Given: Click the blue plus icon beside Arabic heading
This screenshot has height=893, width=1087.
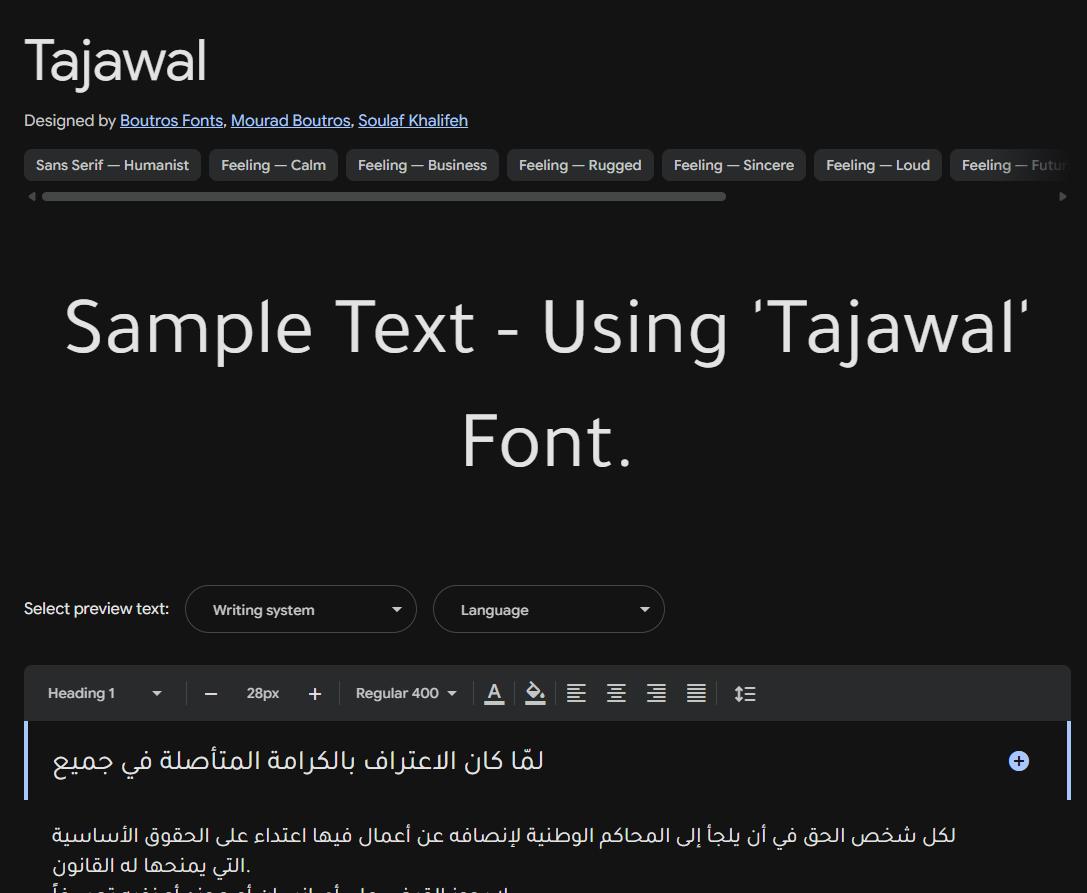Looking at the screenshot, I should [x=1018, y=761].
